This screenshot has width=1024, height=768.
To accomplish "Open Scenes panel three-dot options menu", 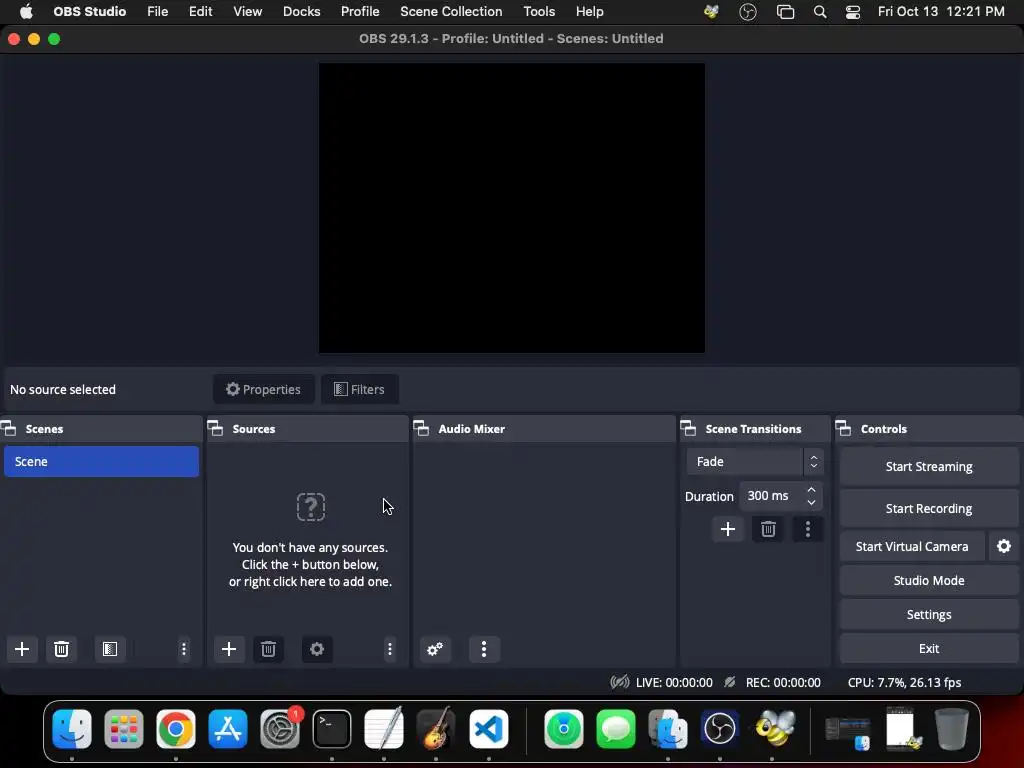I will pyautogui.click(x=184, y=648).
